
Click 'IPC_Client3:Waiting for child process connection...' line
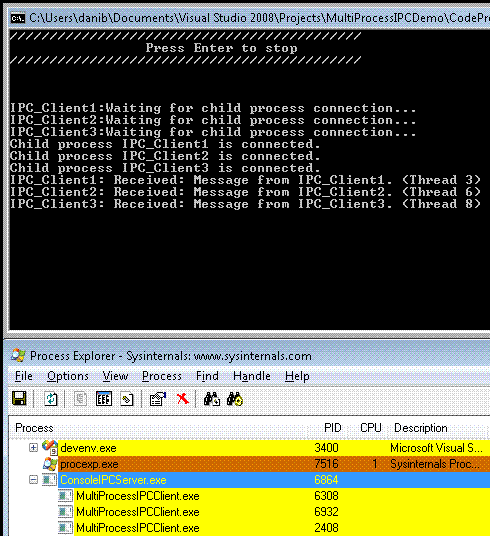coord(213,132)
